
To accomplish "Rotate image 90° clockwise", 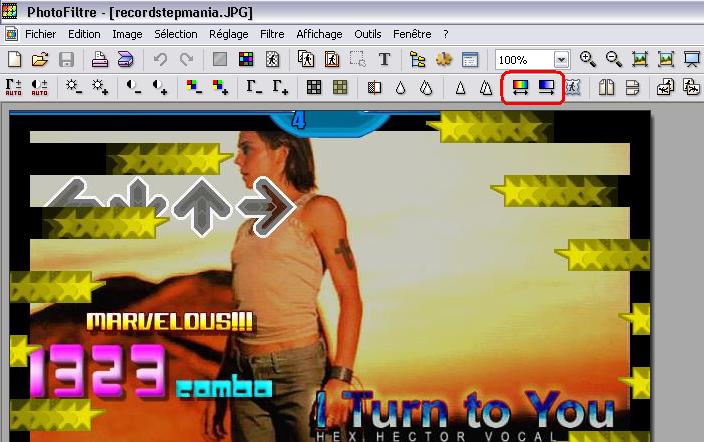I will (691, 87).
